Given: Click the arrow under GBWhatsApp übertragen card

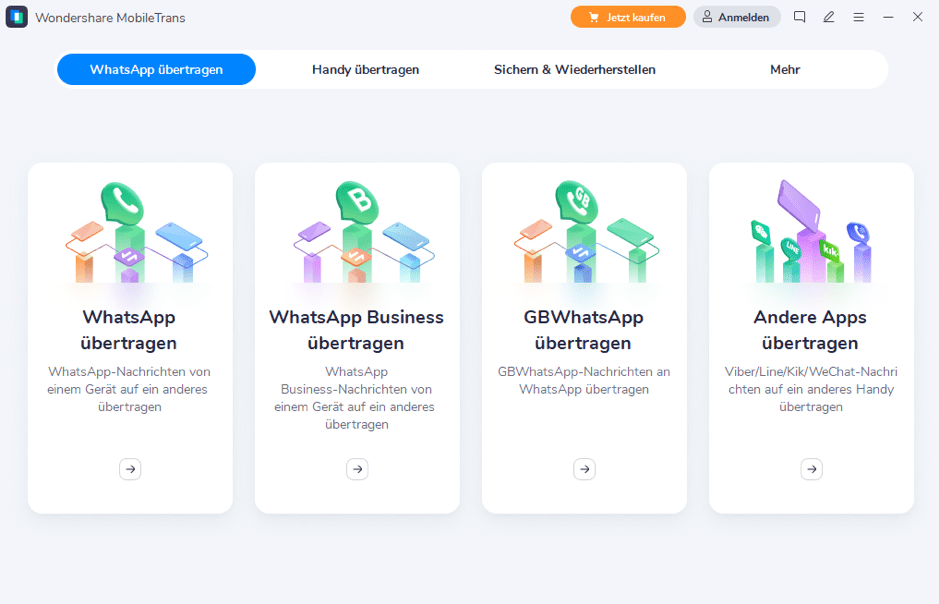Looking at the screenshot, I should [584, 469].
